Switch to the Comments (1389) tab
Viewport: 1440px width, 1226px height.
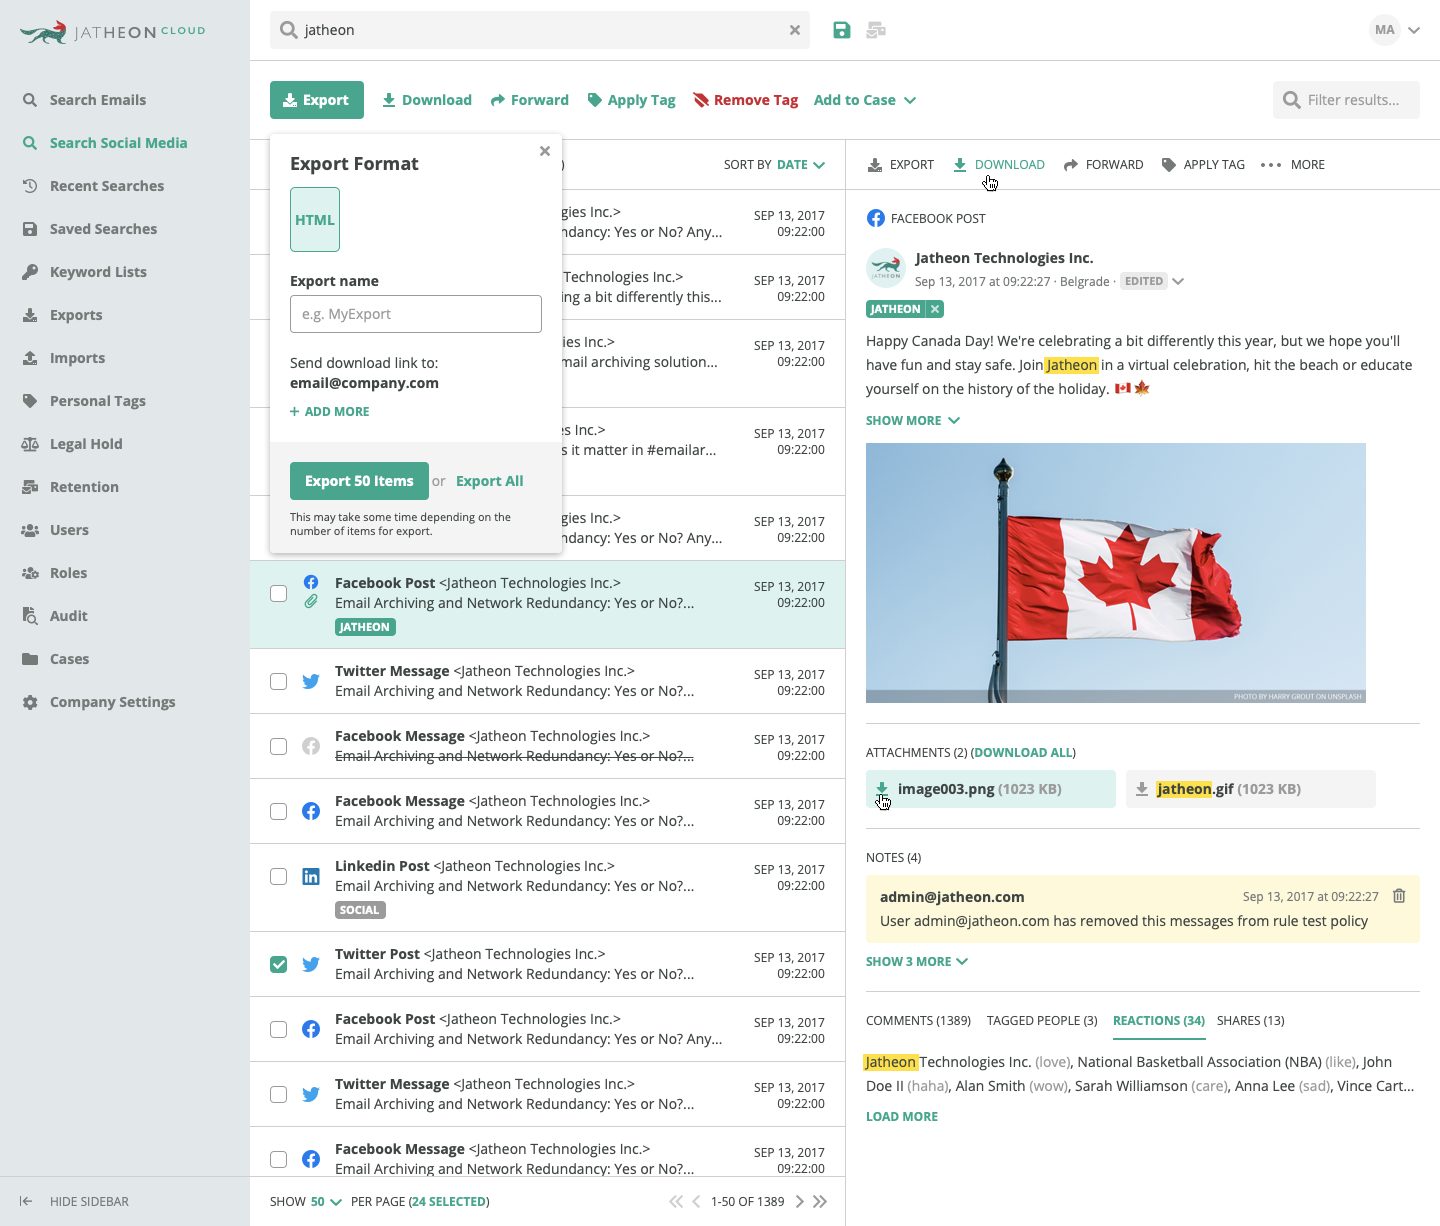[918, 1021]
